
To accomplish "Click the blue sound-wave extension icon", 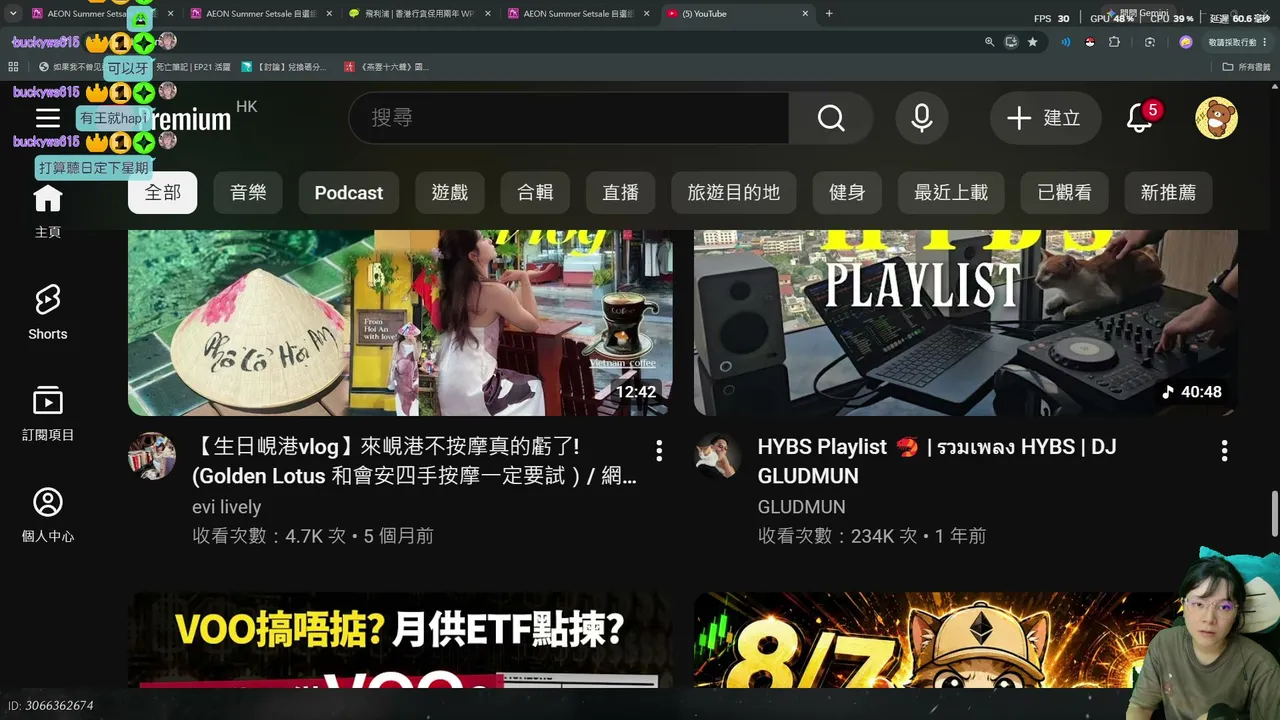I will coord(1065,42).
